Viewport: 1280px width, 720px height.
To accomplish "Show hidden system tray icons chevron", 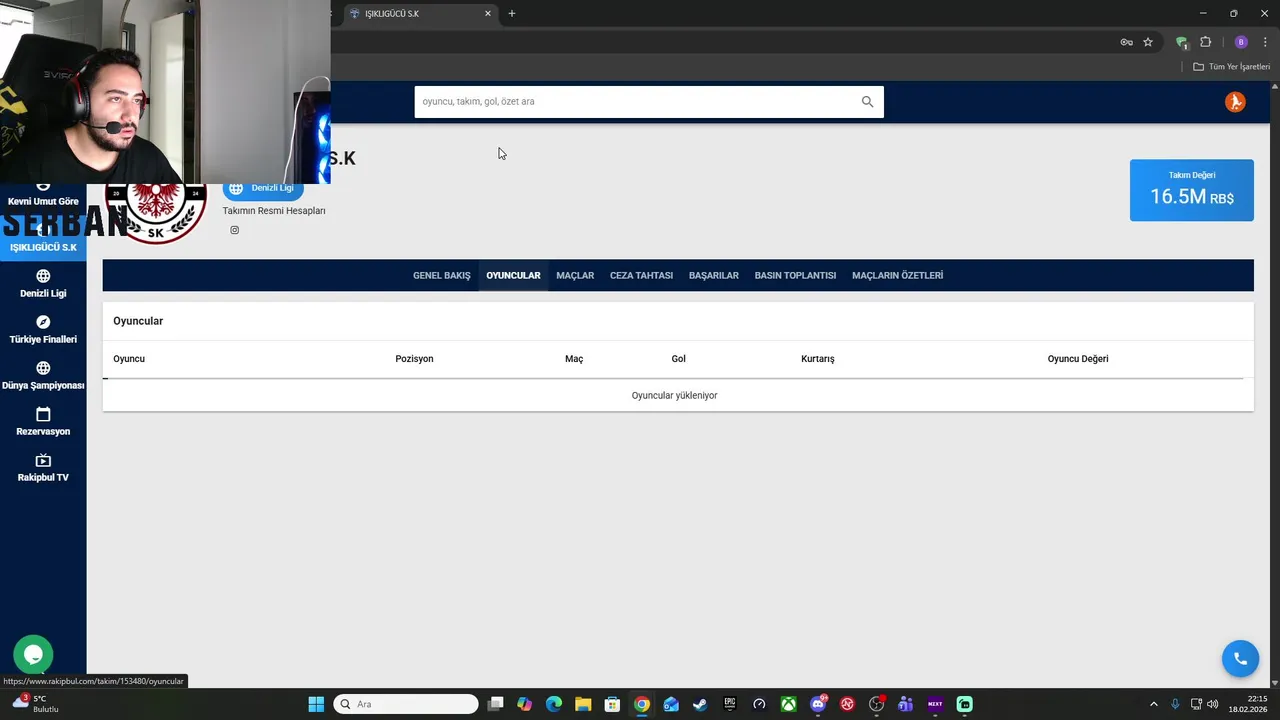I will [1153, 704].
